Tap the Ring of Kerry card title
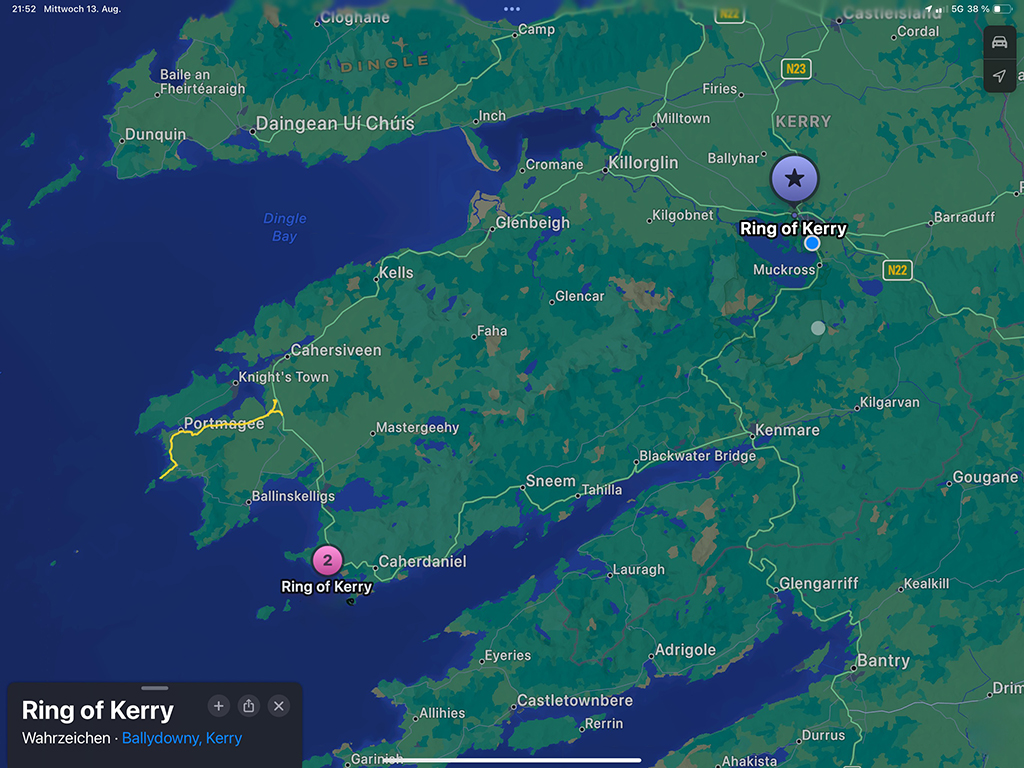 (98, 711)
